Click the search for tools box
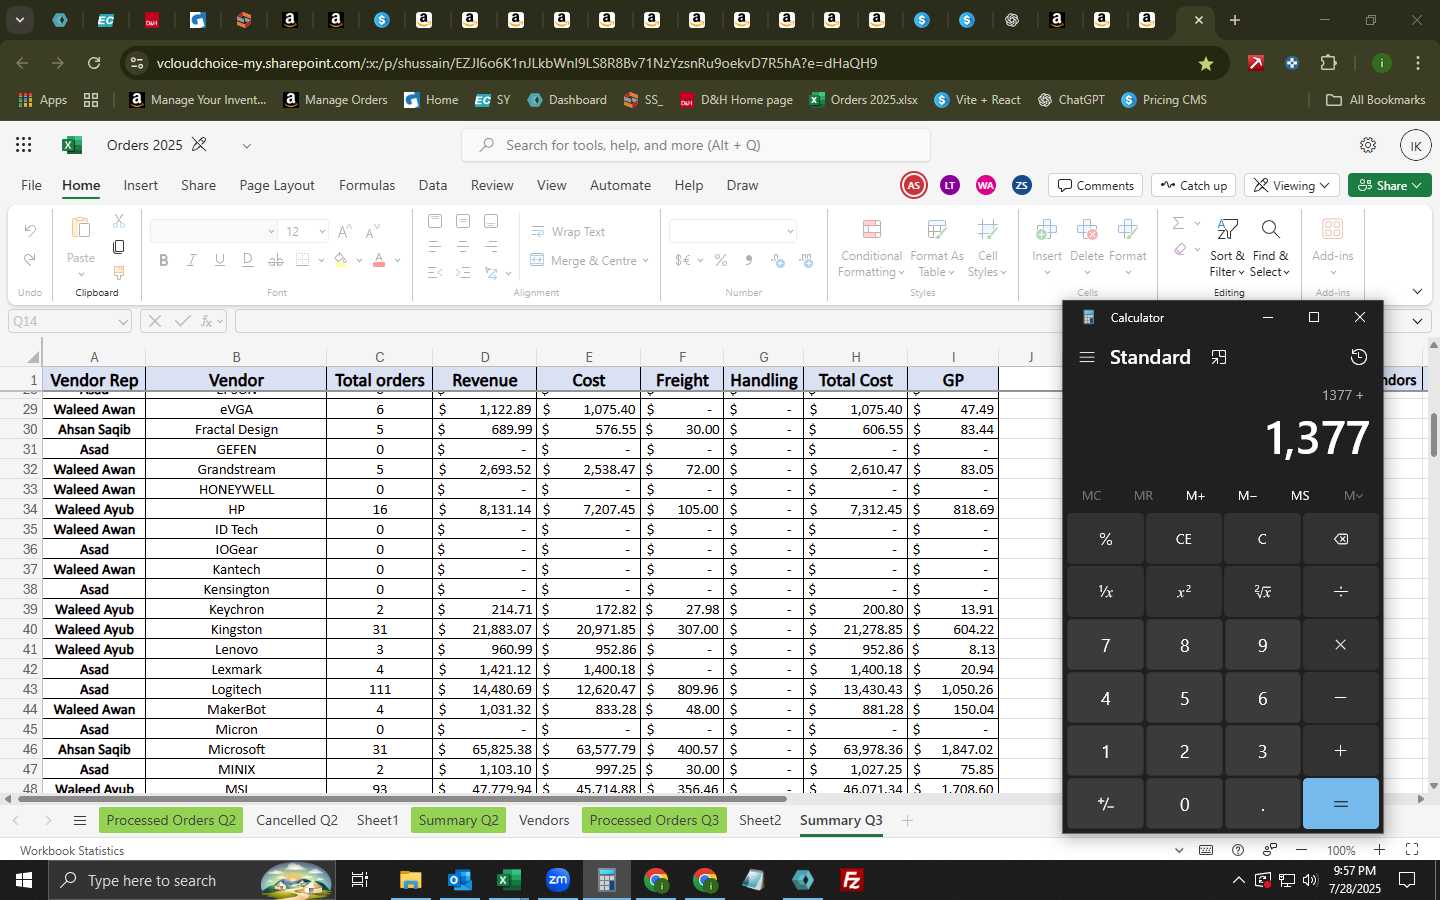Screen dimensions: 1440x900 tap(696, 145)
